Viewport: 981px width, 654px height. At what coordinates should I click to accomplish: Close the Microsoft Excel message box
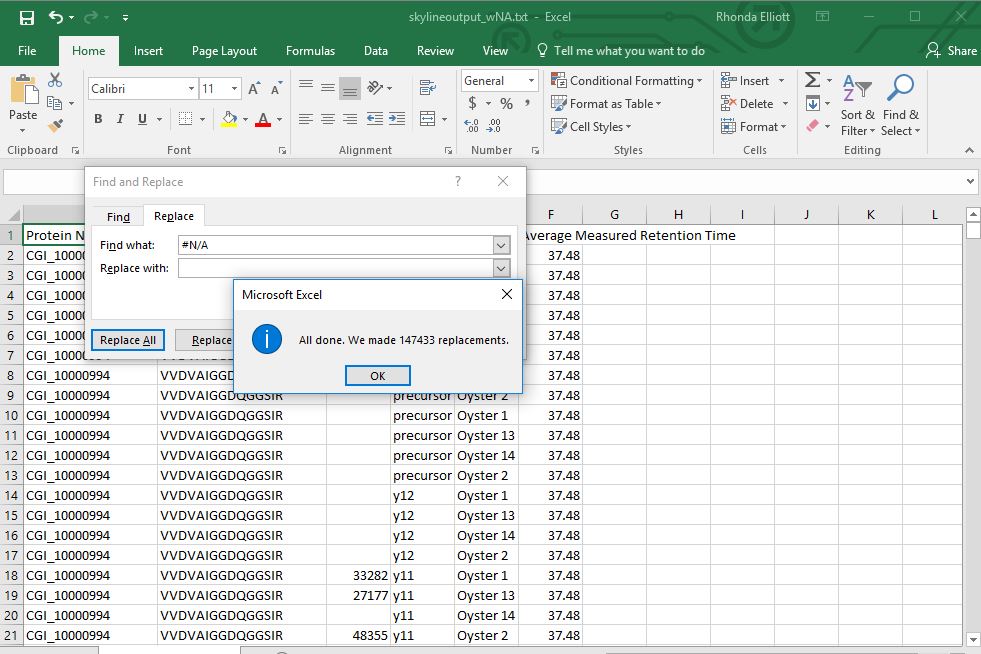tap(507, 294)
